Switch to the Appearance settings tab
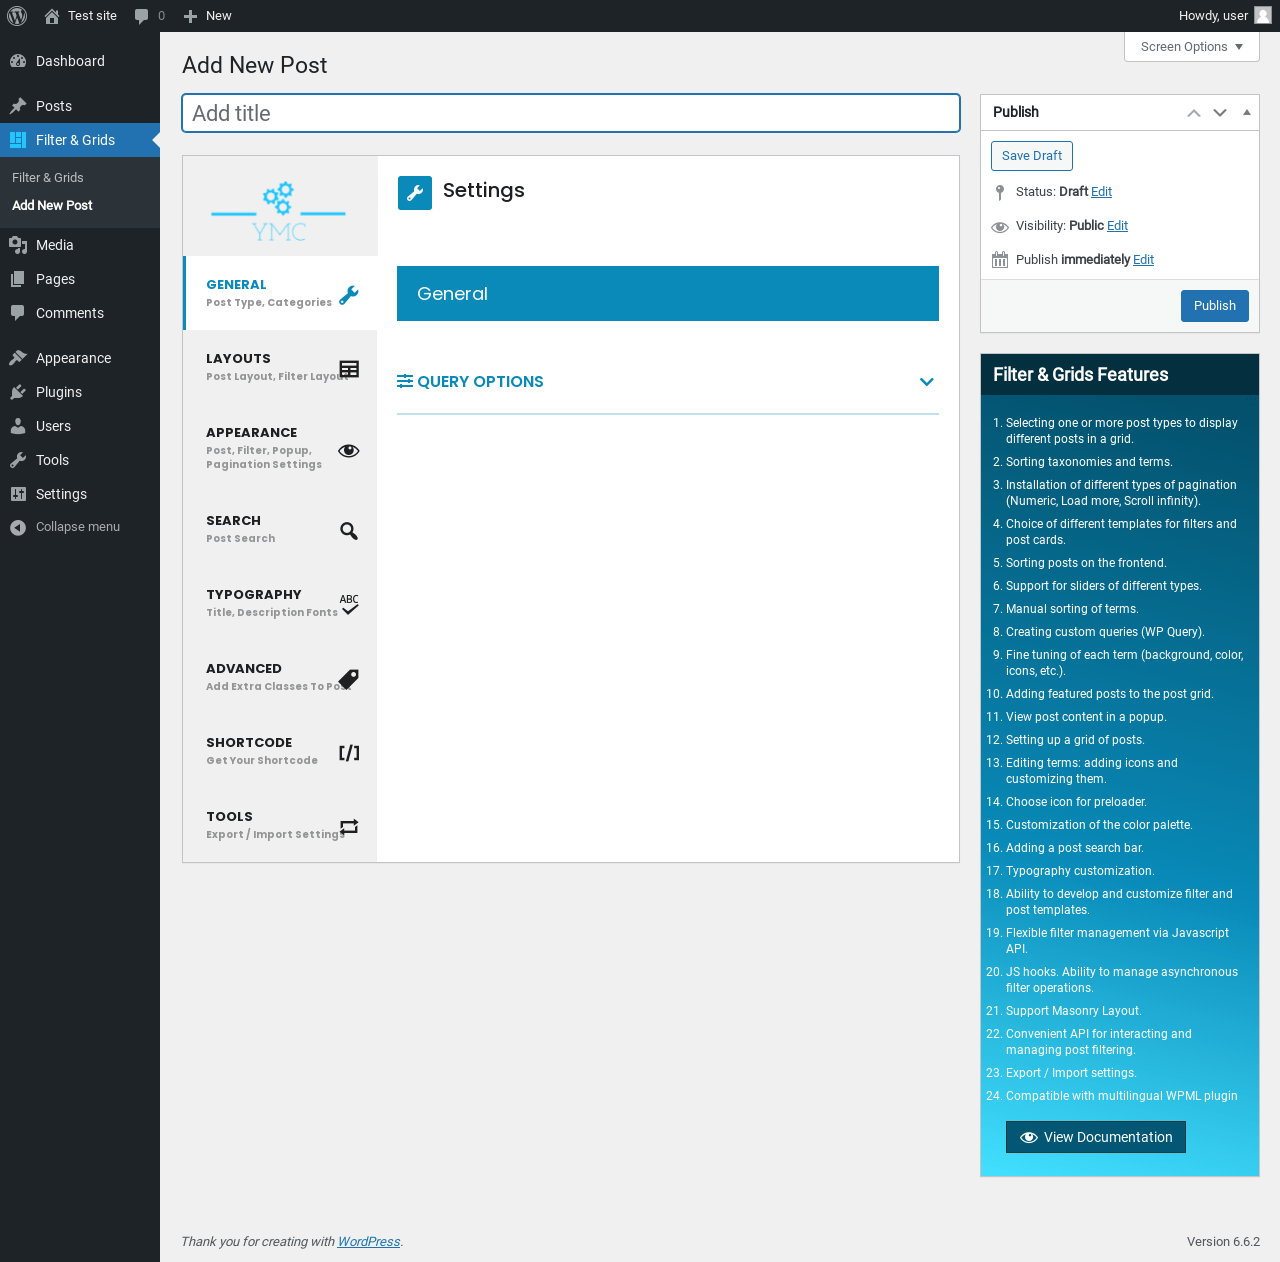This screenshot has height=1262, width=1280. tap(280, 448)
